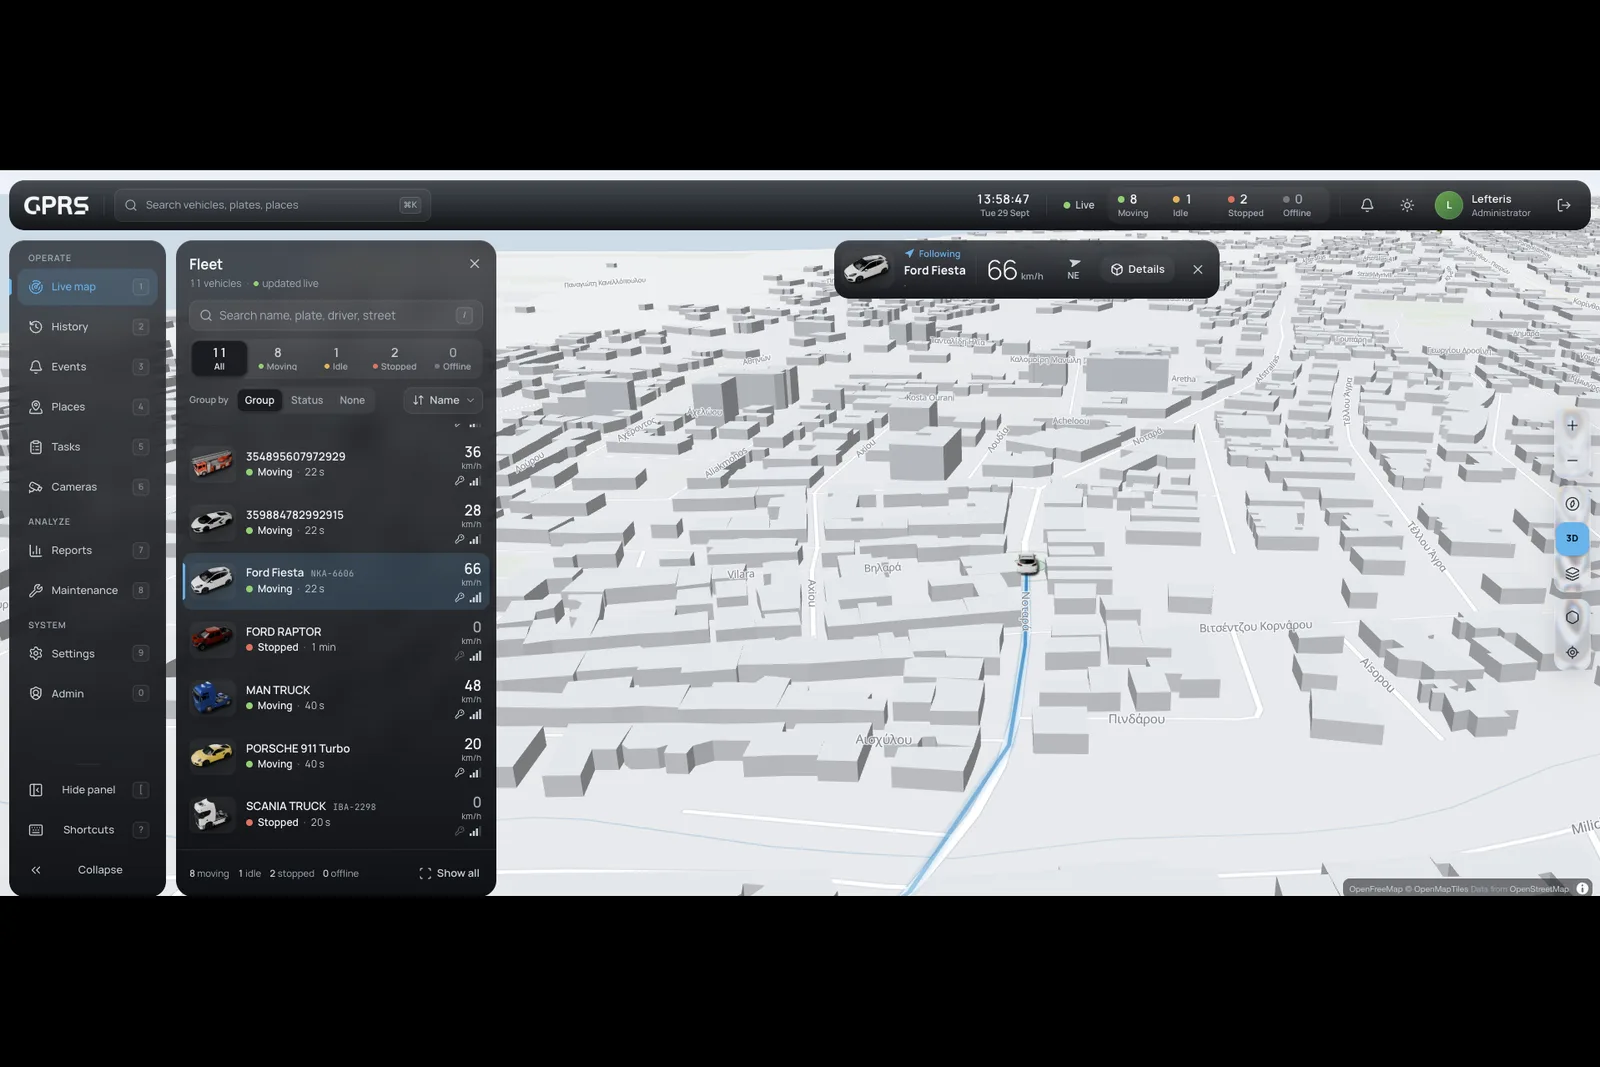Toggle 3D map view

pos(1572,538)
